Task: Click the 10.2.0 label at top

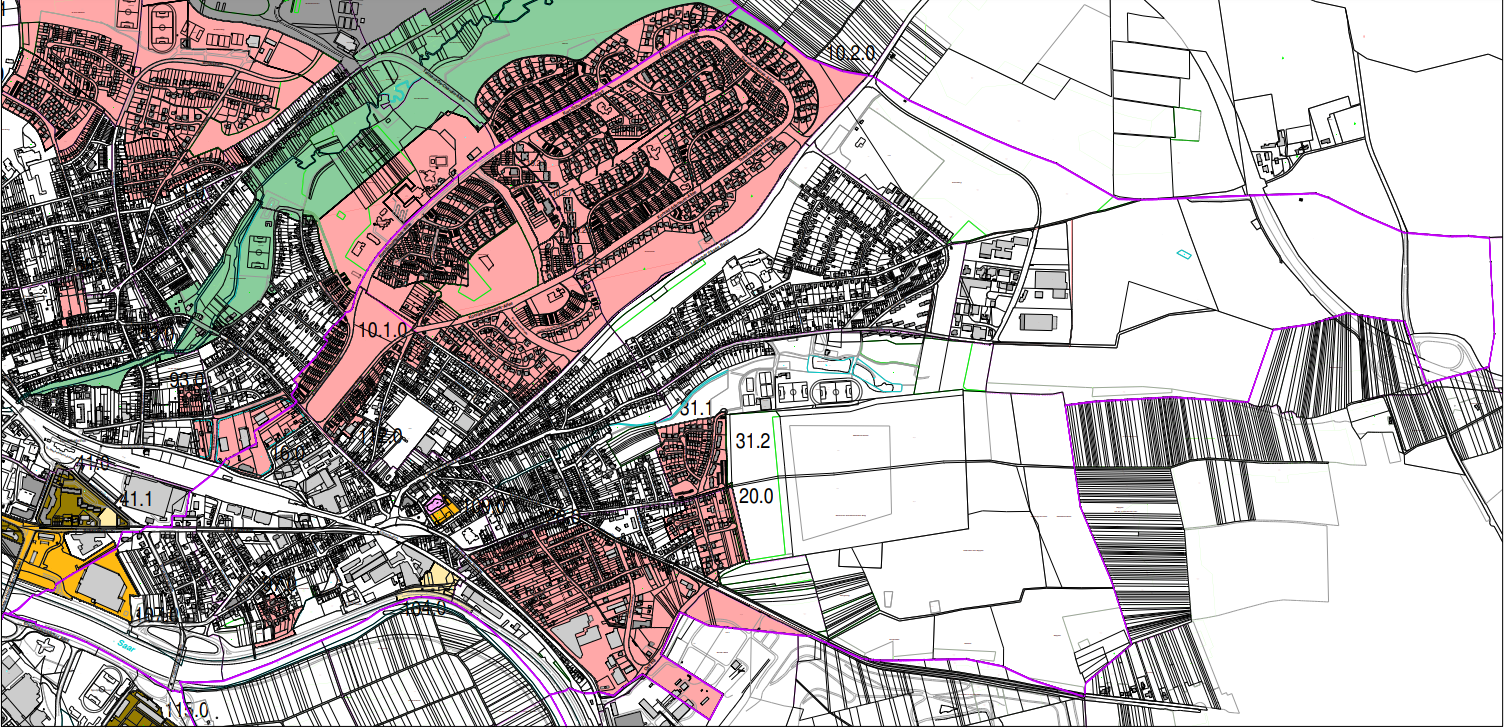Action: tap(852, 52)
